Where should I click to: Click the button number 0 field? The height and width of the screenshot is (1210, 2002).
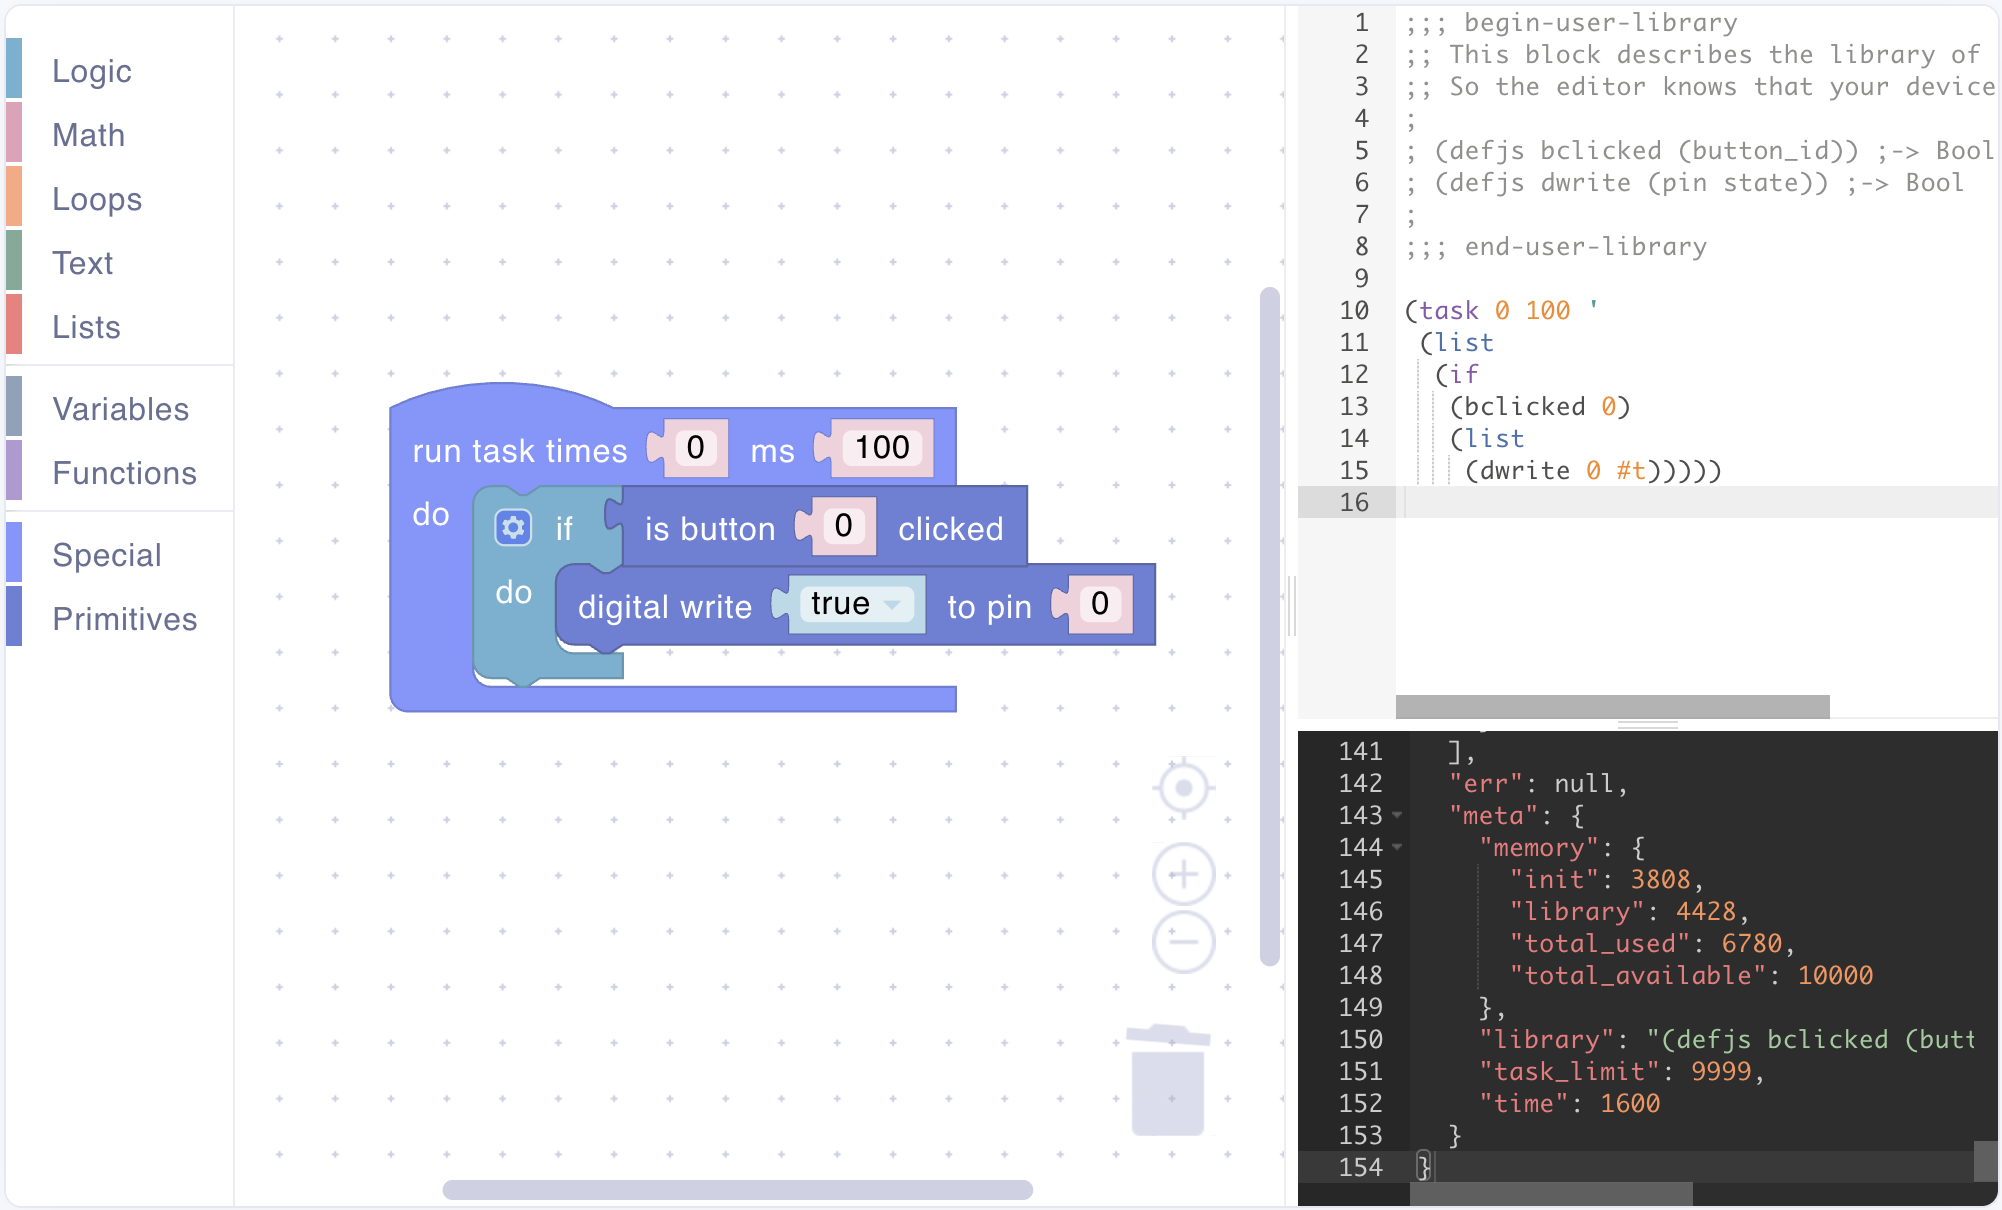click(x=843, y=525)
